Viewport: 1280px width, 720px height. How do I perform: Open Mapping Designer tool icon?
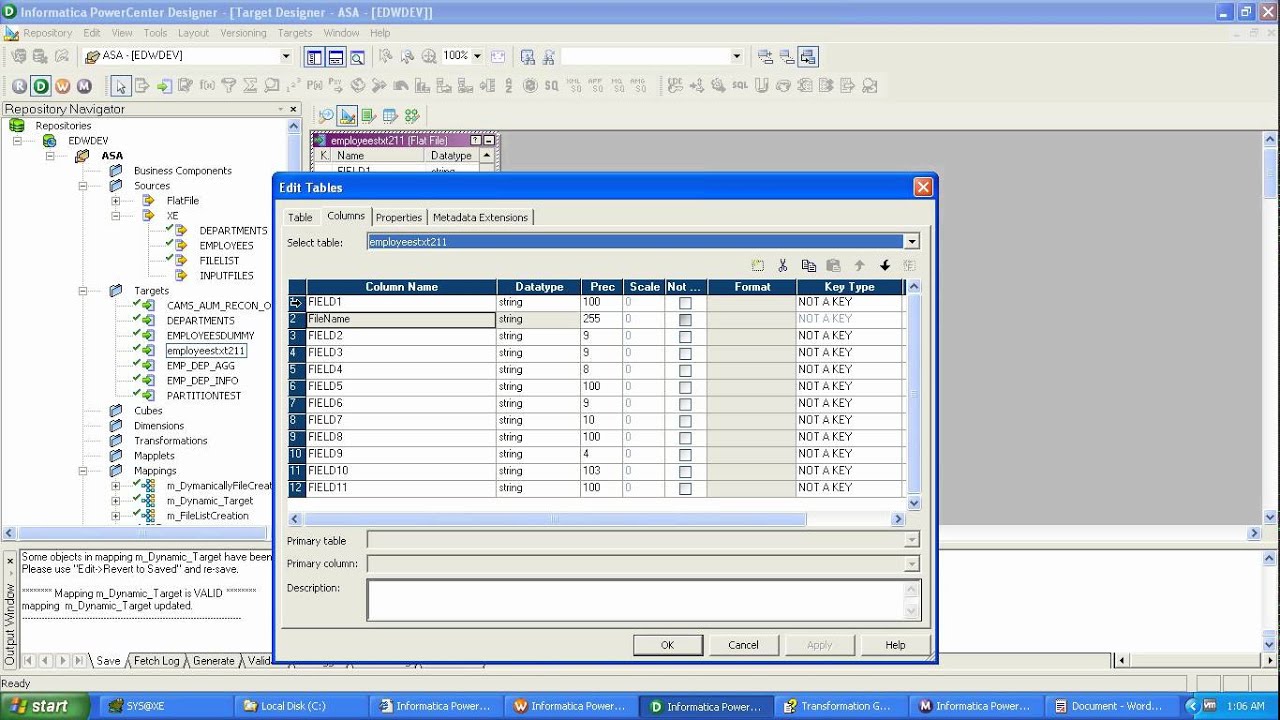pos(412,116)
